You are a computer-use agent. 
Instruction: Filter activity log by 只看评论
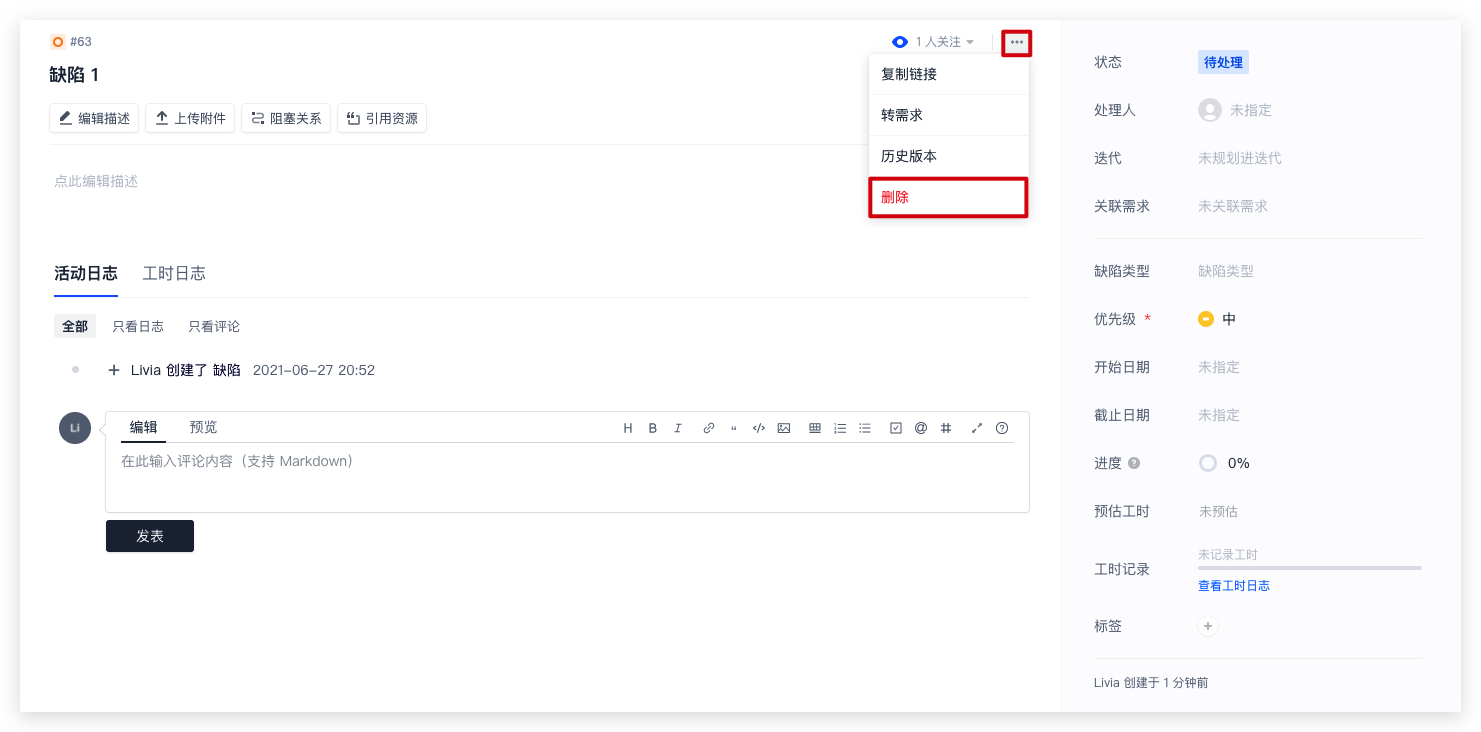214,326
